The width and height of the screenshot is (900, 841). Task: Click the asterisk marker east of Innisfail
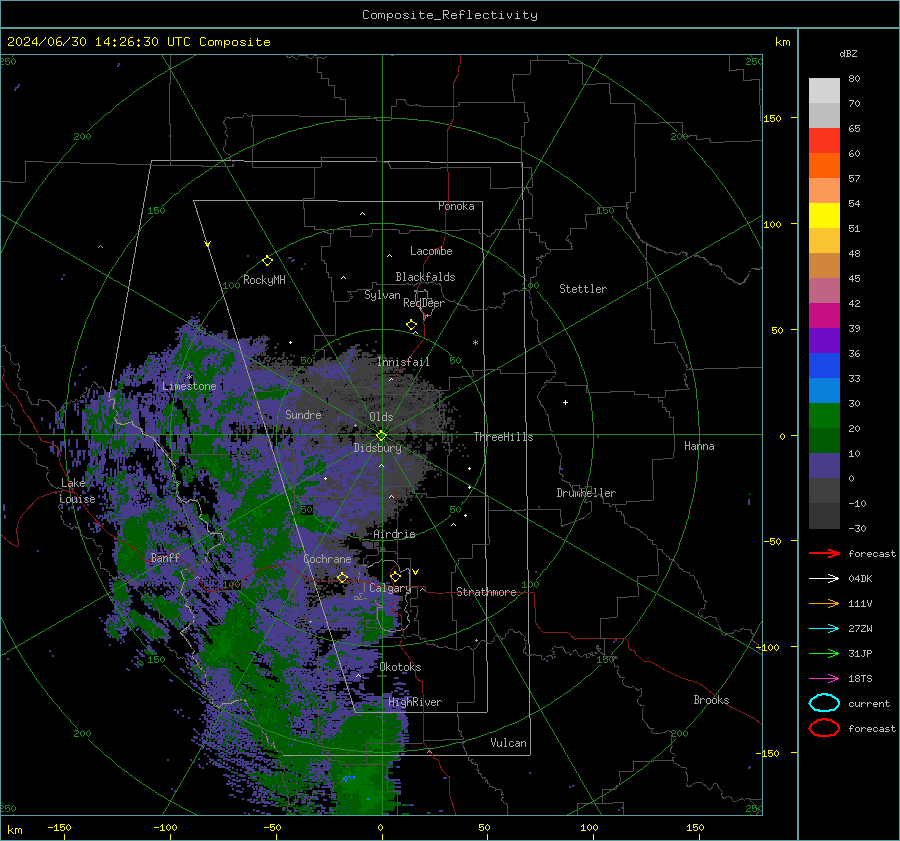tap(475, 343)
